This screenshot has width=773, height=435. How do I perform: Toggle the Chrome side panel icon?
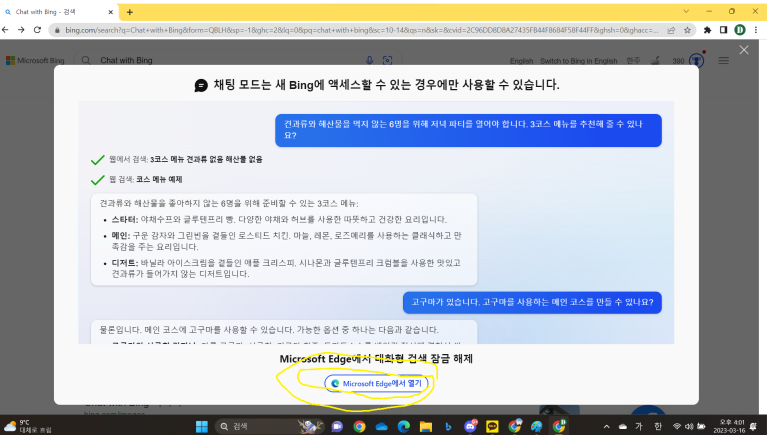point(723,30)
